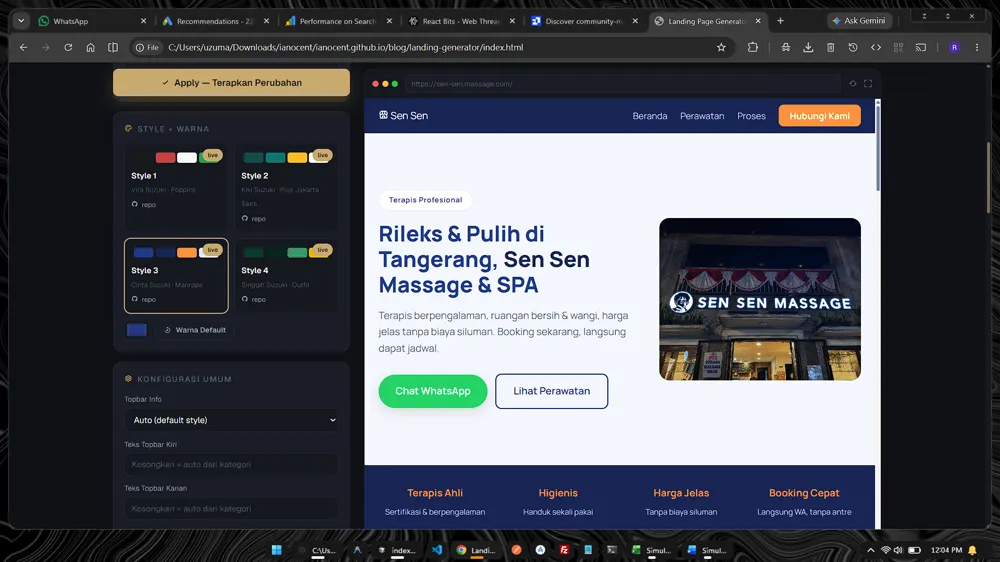Open the Extensions puzzle icon

click(x=753, y=47)
